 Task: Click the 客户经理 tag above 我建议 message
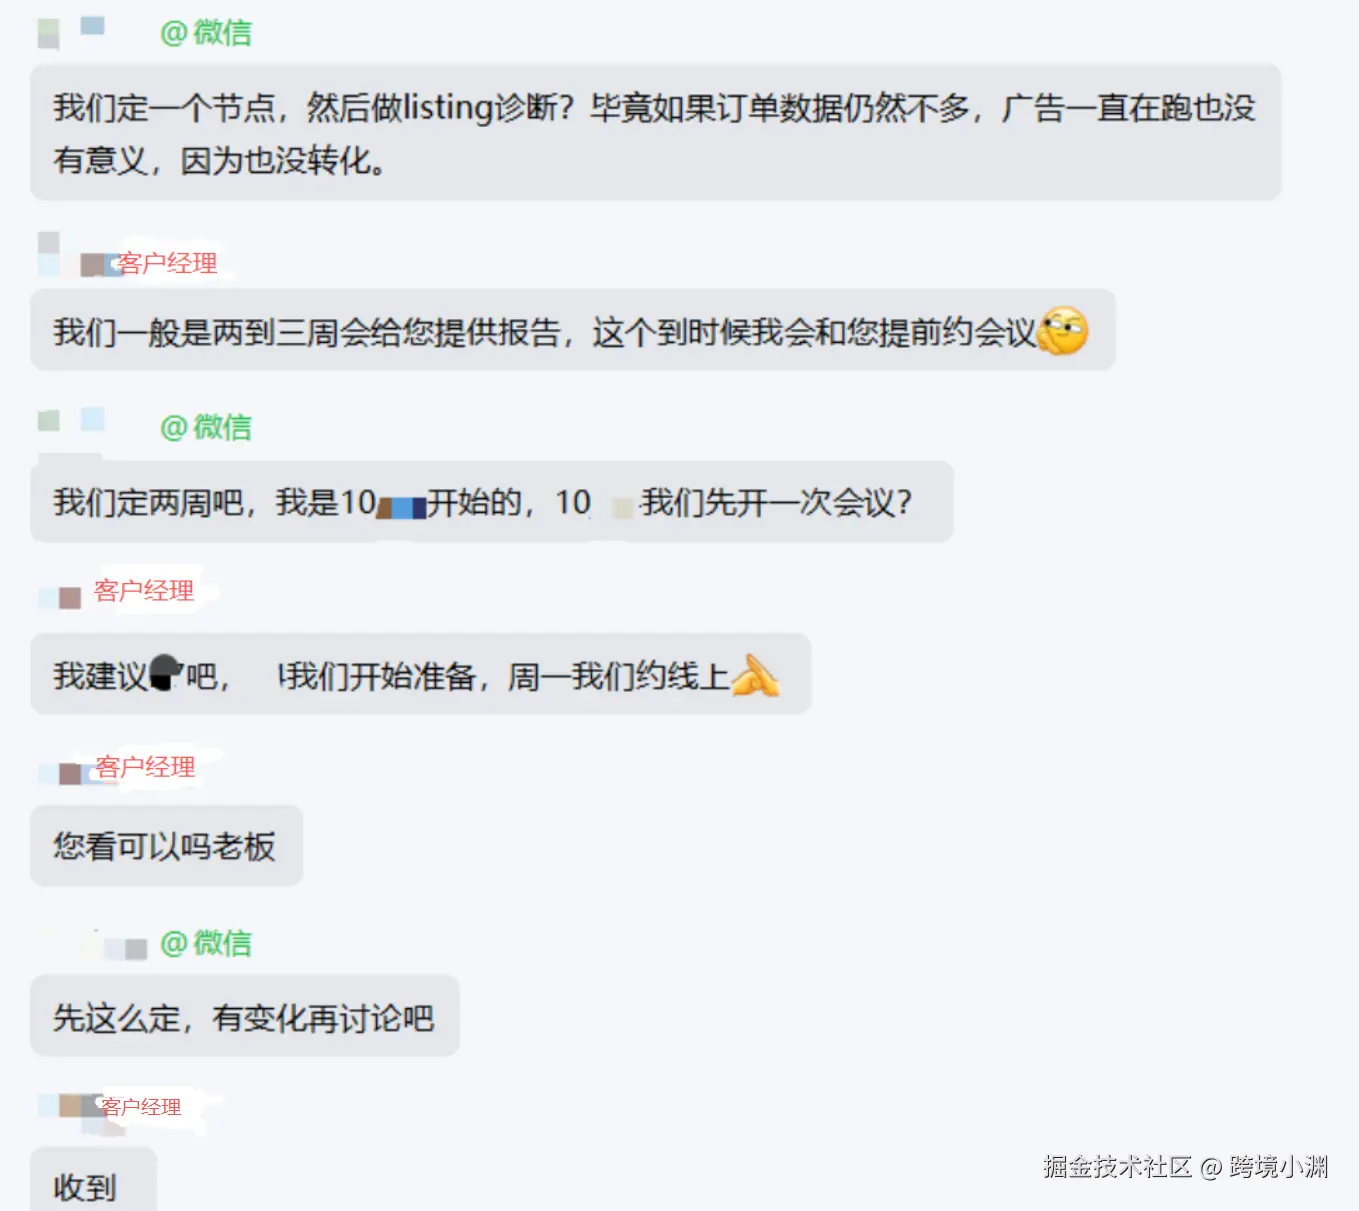pyautogui.click(x=144, y=591)
